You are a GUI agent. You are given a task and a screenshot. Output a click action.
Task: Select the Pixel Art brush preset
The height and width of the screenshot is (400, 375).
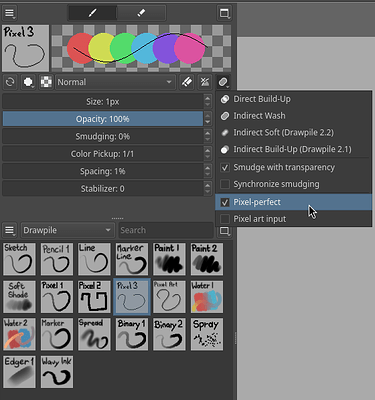tap(169, 297)
